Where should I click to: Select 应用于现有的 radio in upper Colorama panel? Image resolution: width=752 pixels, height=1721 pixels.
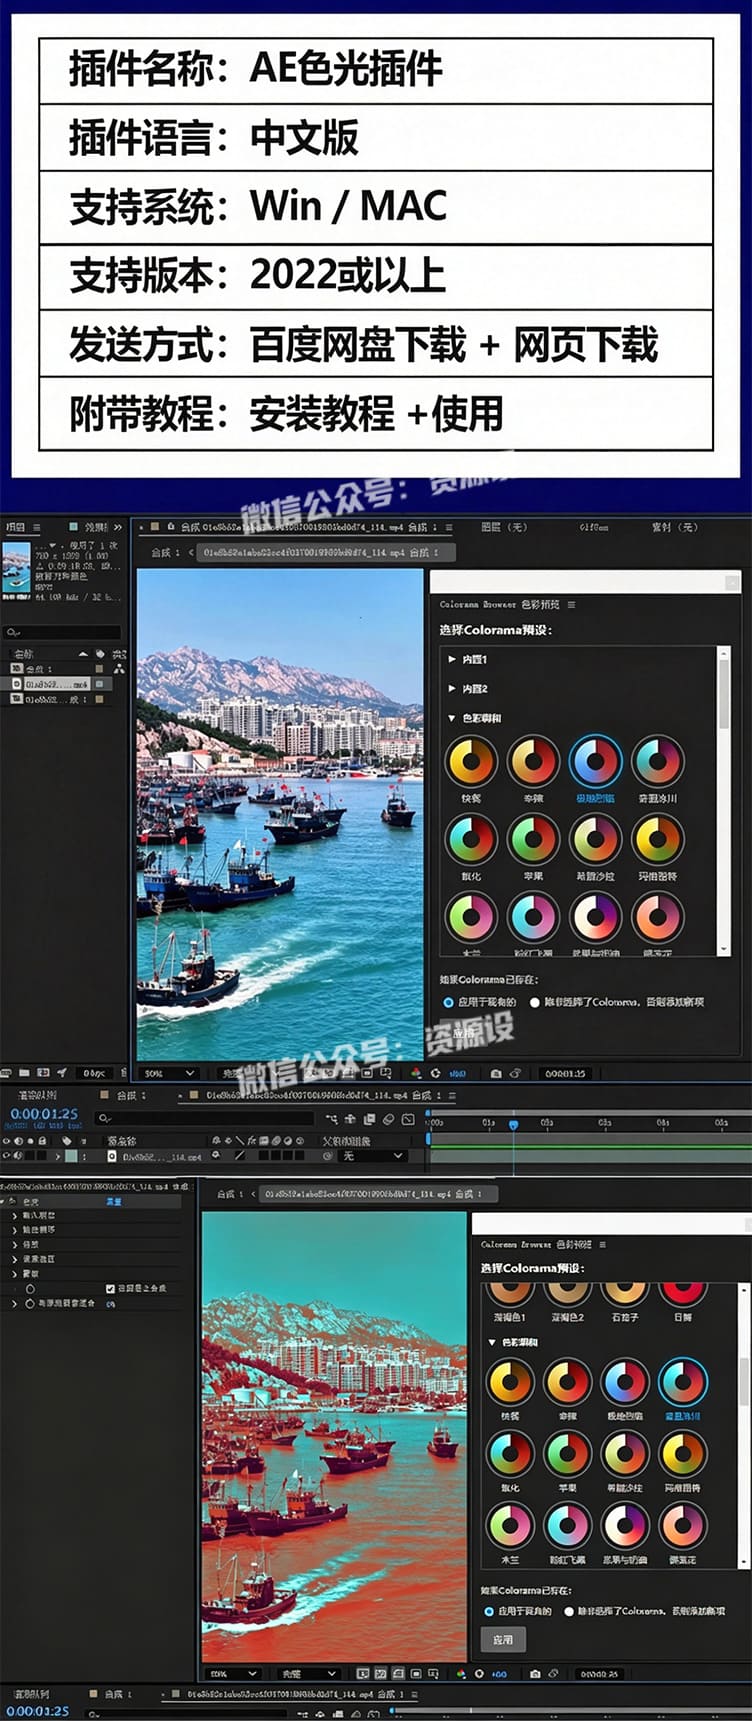448,1002
